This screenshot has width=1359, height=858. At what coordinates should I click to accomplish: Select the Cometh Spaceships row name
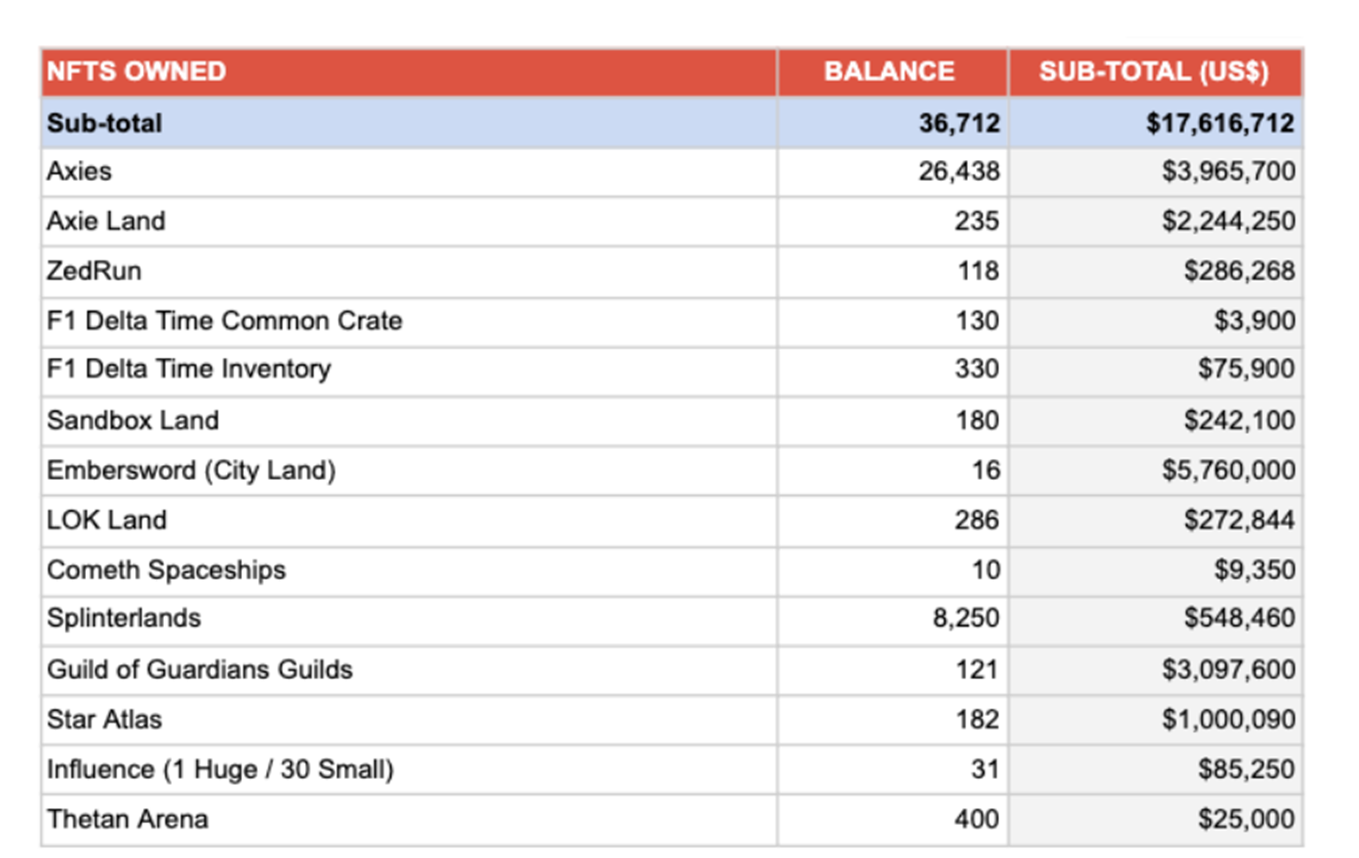click(x=409, y=570)
